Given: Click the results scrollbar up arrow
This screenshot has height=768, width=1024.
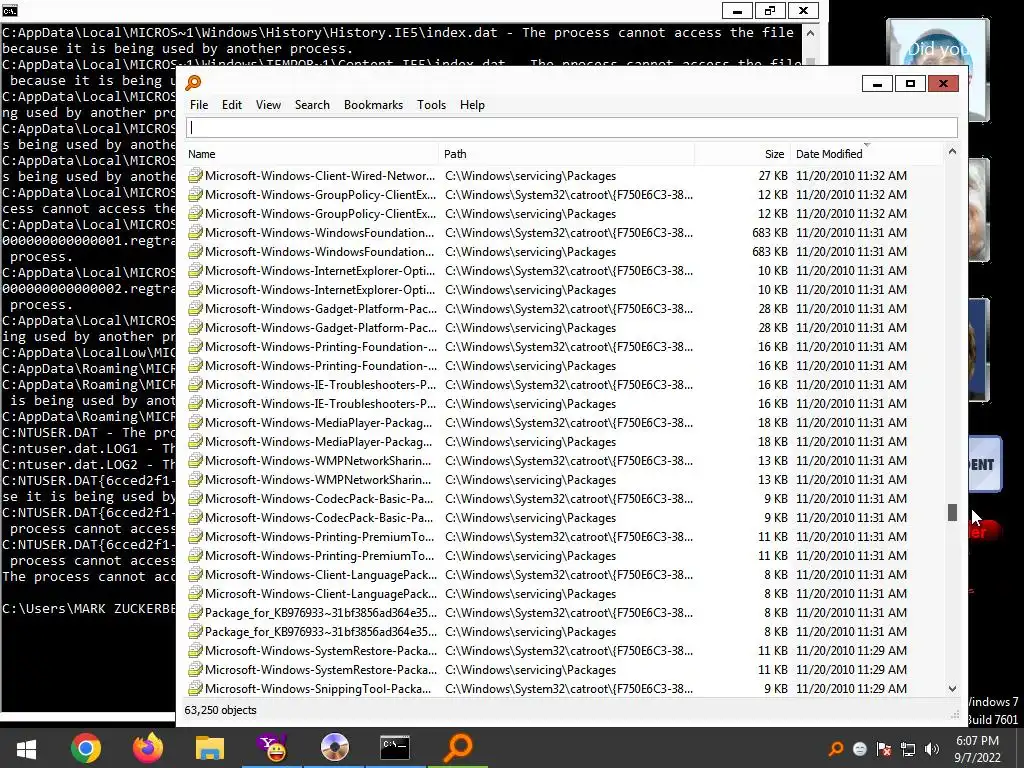Looking at the screenshot, I should point(952,152).
